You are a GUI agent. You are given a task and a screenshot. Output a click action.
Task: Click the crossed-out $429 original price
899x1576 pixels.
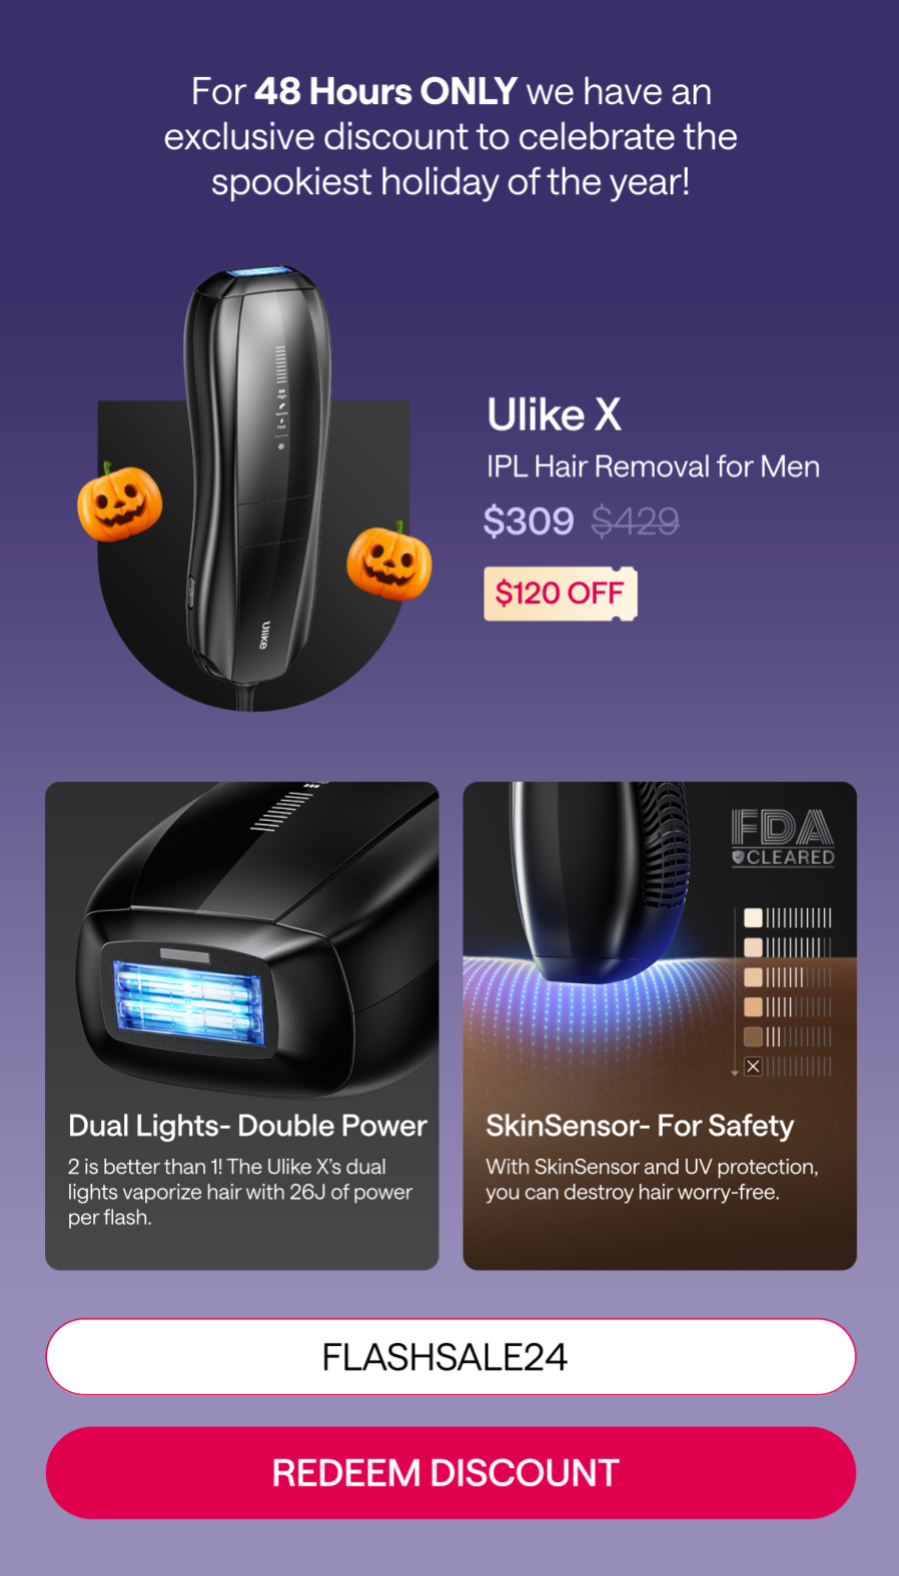635,521
